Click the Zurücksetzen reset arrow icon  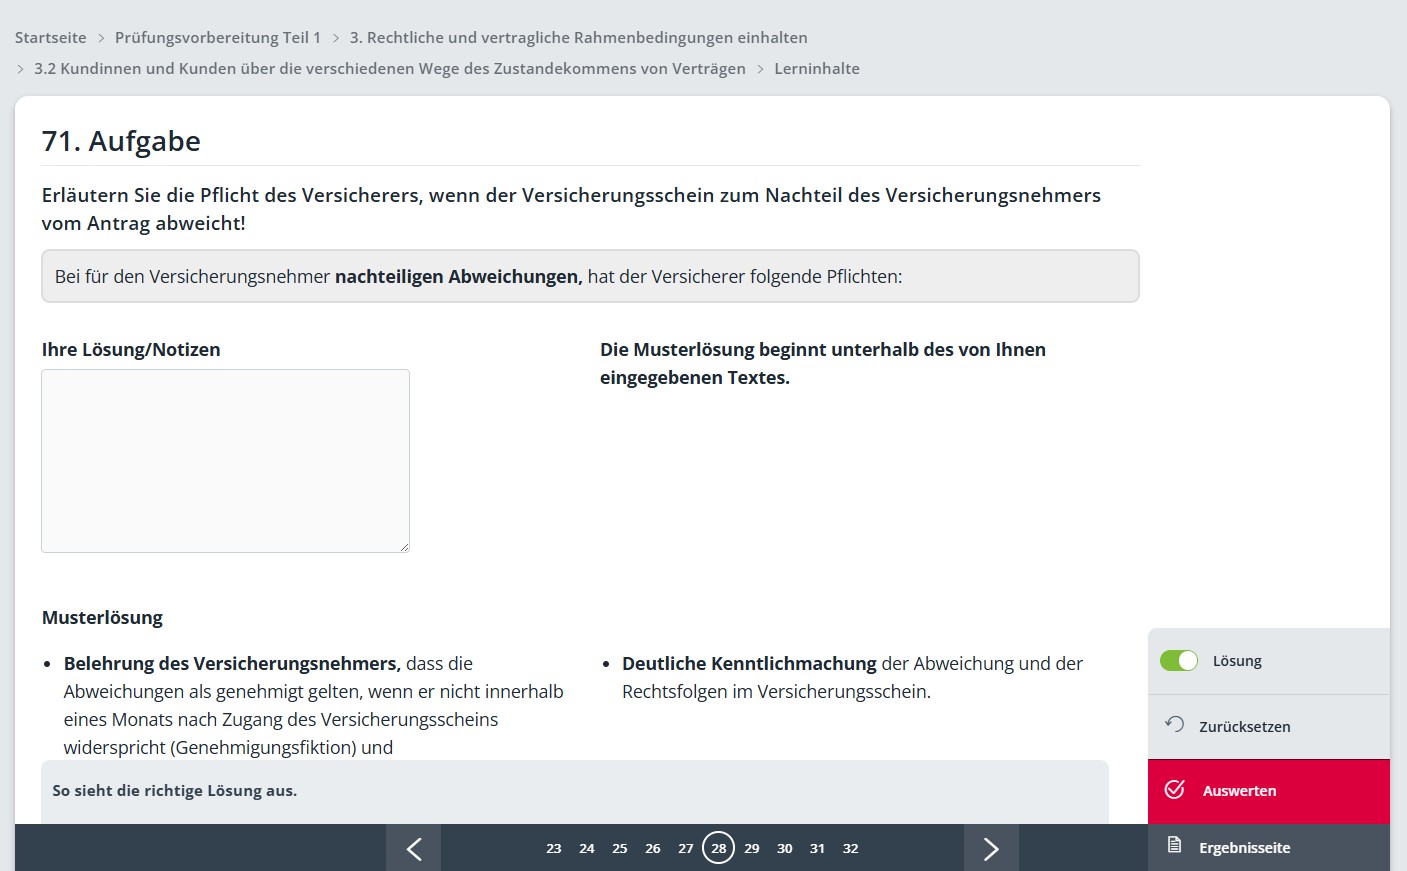[1175, 724]
